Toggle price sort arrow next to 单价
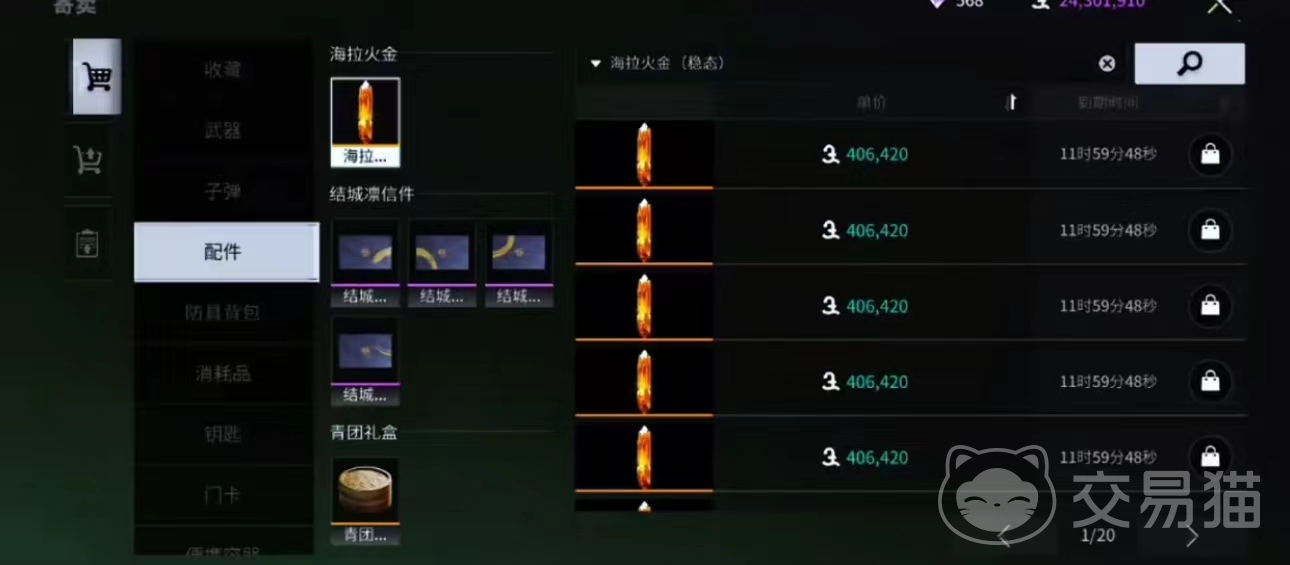The width and height of the screenshot is (1290, 565). pyautogui.click(x=1011, y=102)
